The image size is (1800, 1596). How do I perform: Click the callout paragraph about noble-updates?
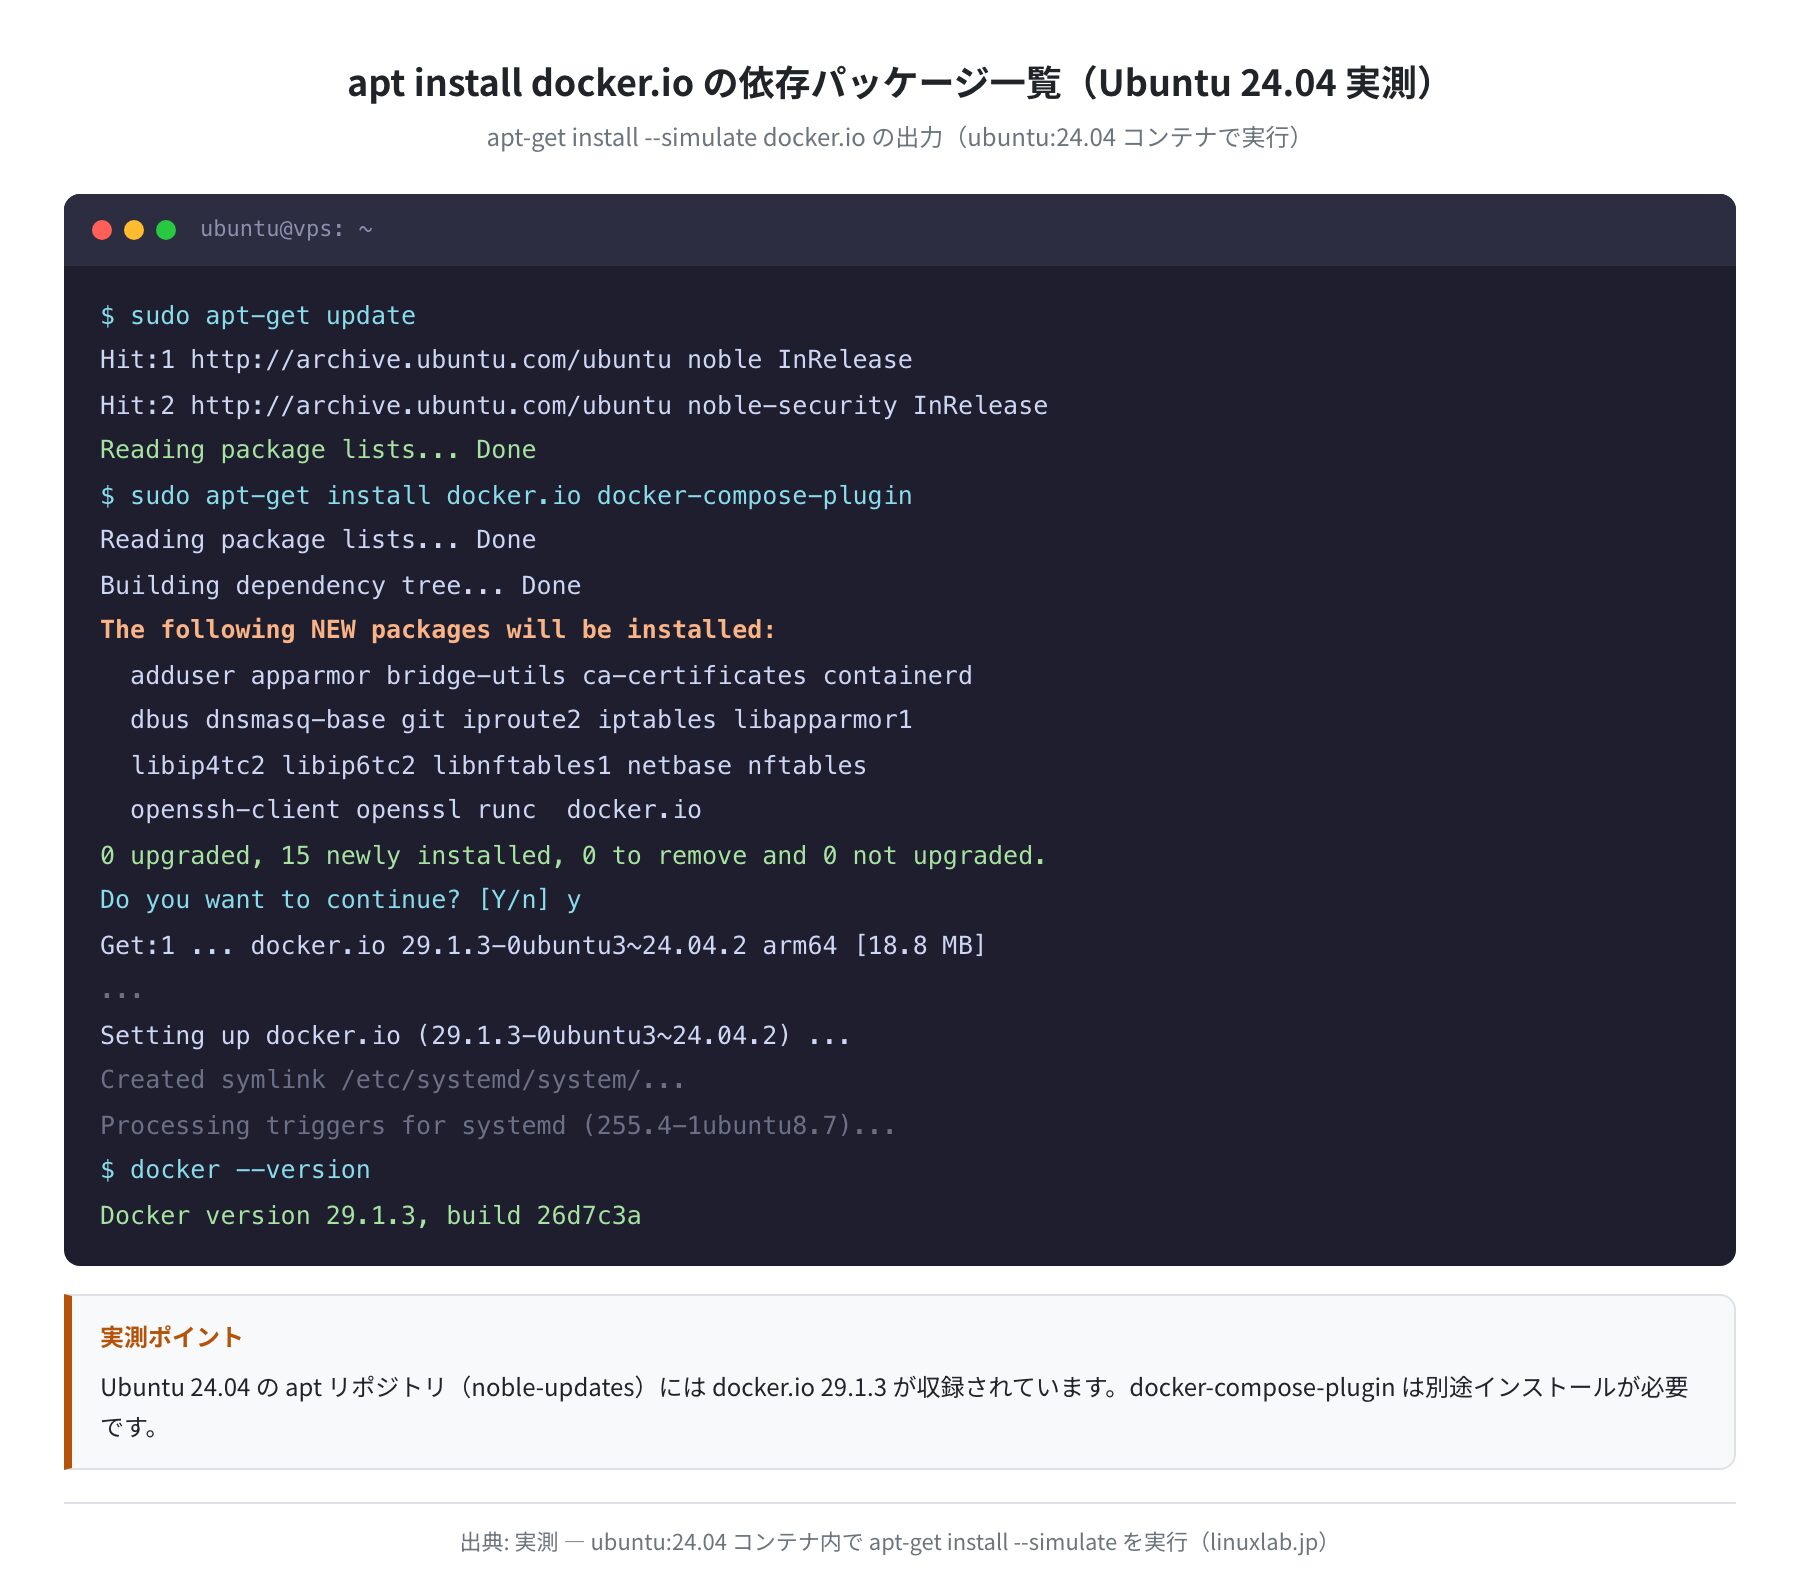(894, 1407)
